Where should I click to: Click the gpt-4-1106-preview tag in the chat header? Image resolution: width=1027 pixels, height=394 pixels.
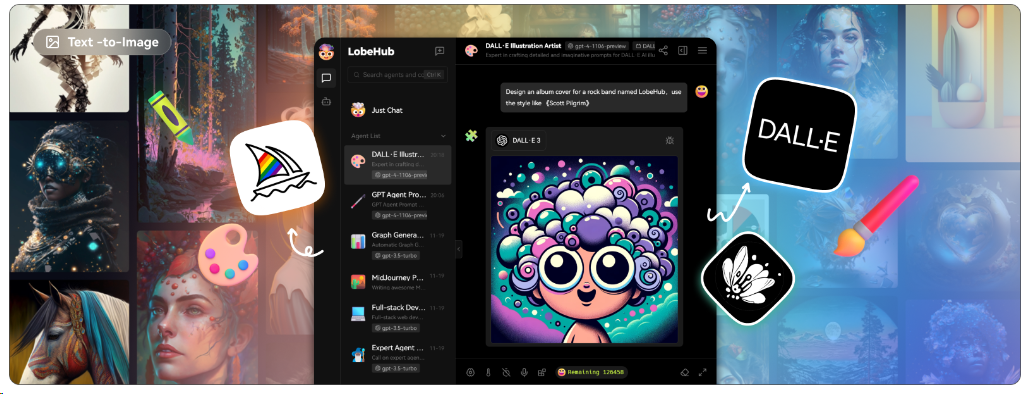(x=597, y=46)
